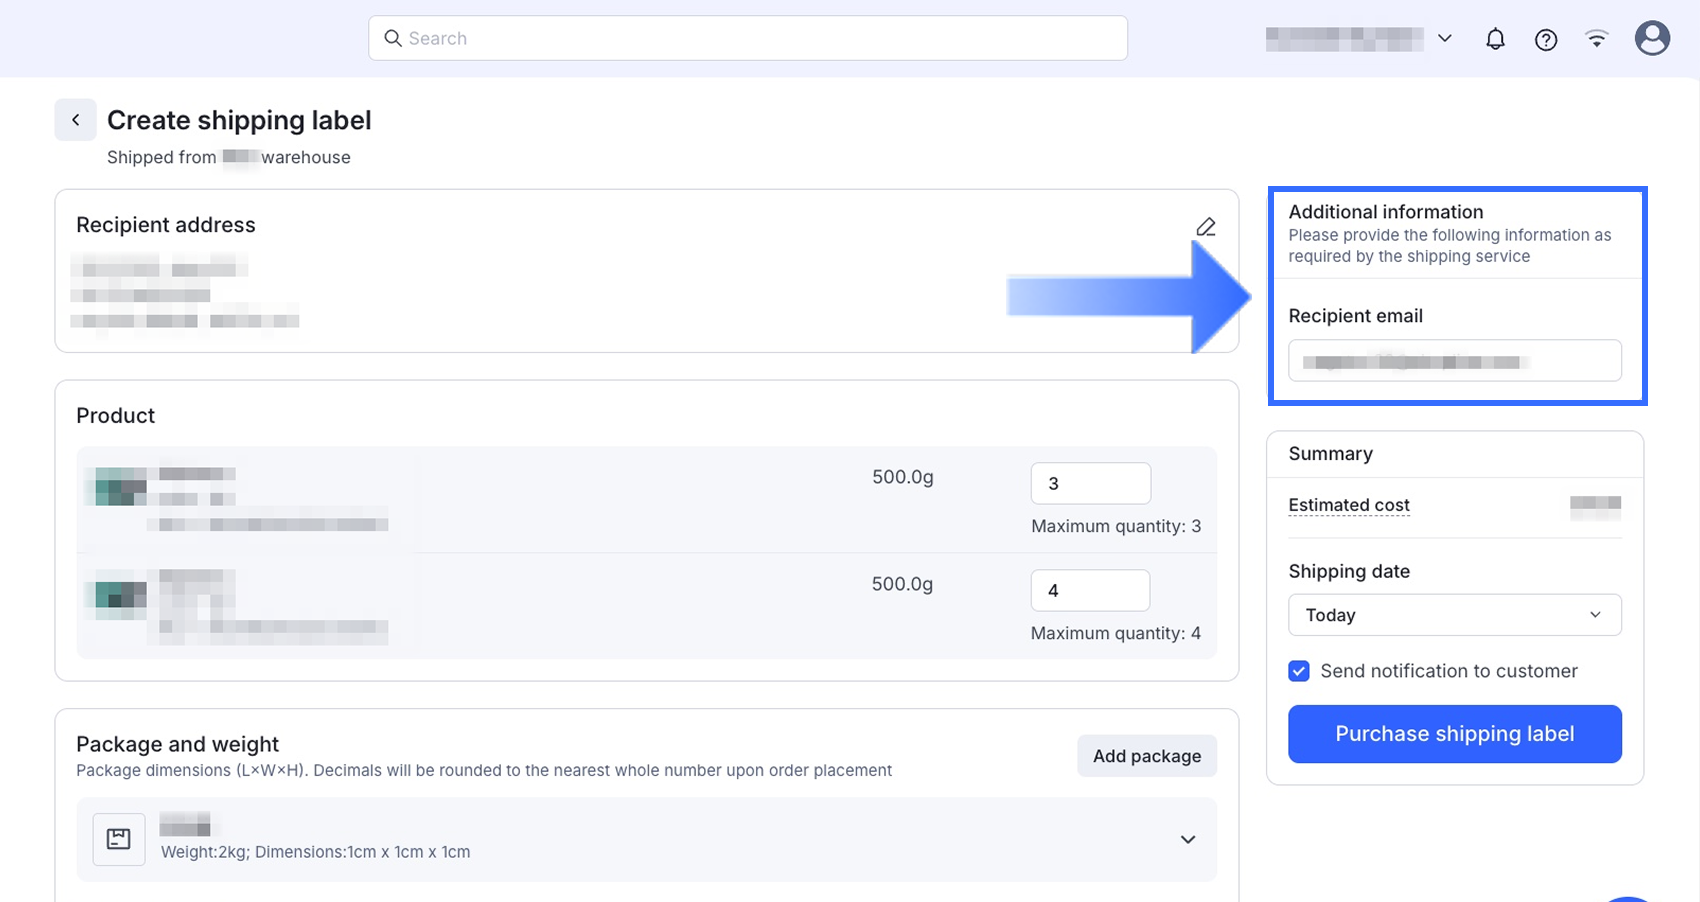Edit recipient address with pencil icon
Screen dimensions: 1700x902
tap(1206, 227)
